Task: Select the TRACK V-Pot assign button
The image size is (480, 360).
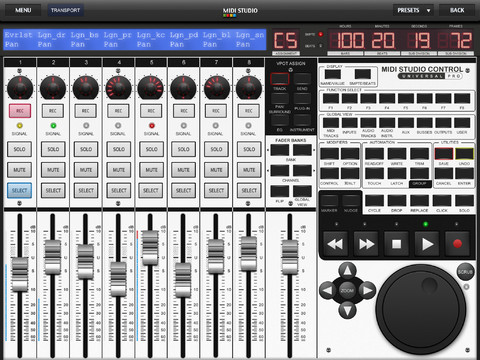Action: (x=280, y=79)
